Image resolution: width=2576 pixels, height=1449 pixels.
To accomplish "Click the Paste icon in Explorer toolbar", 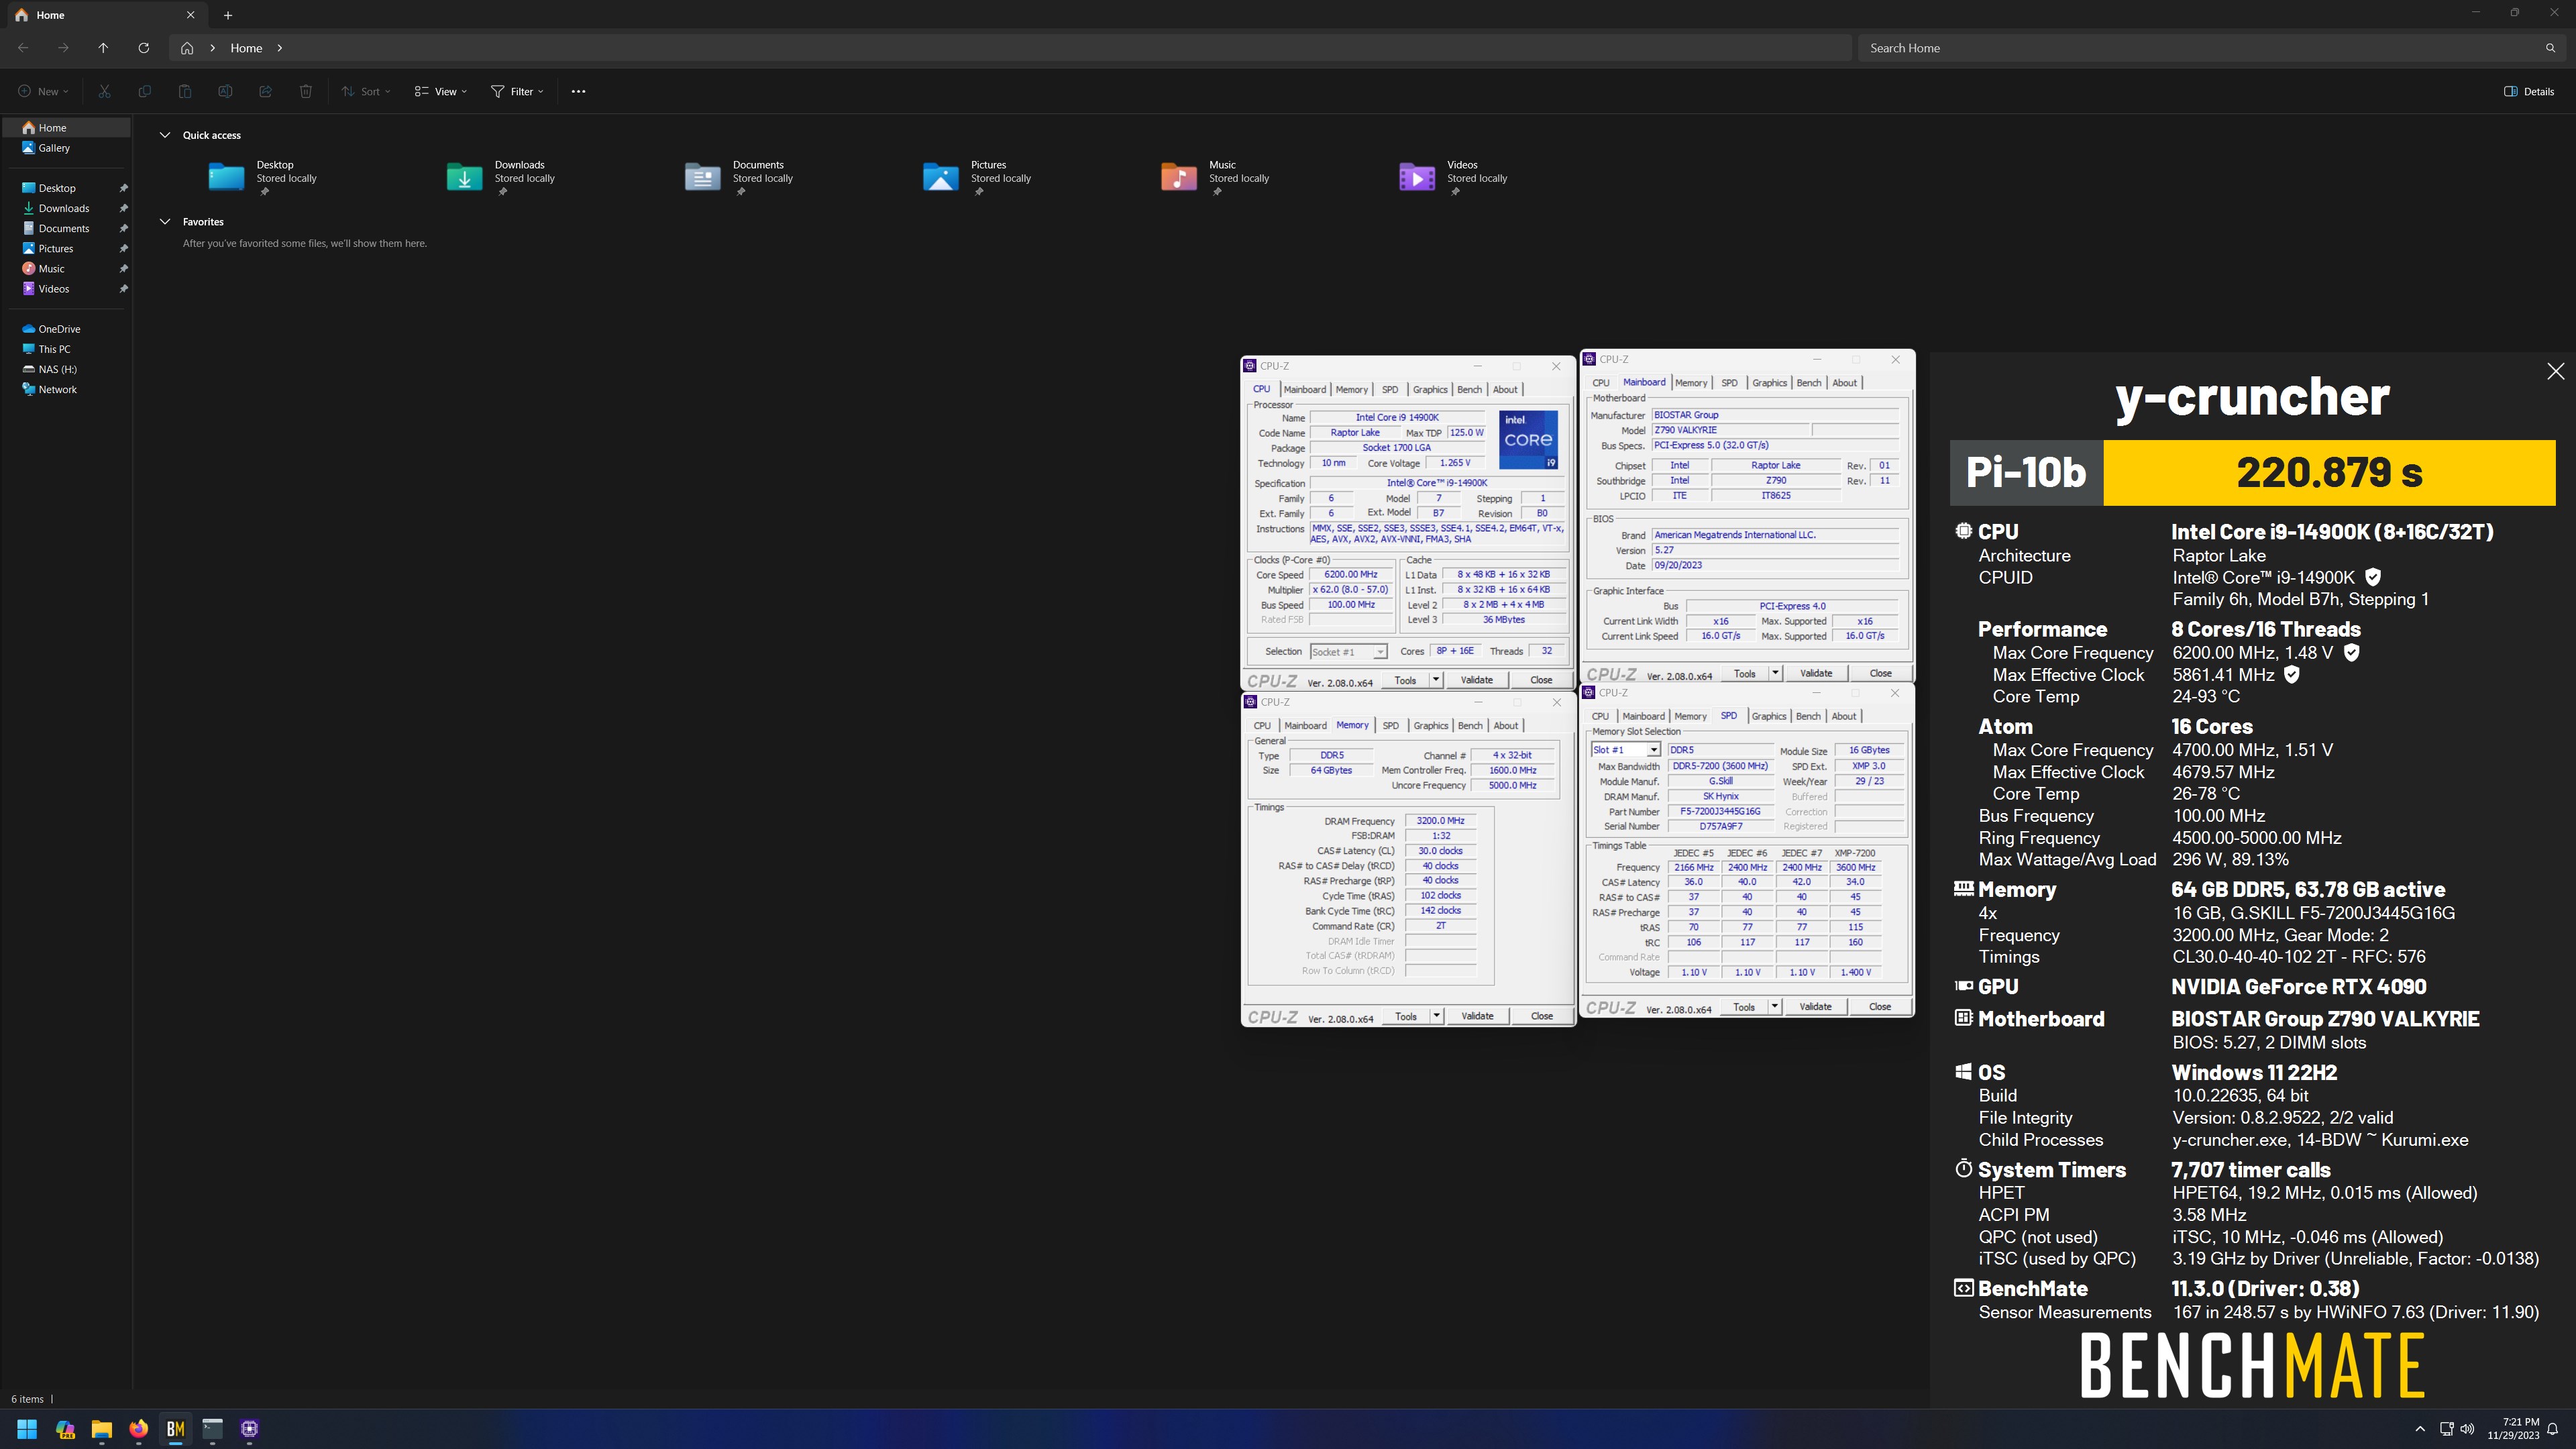I will pyautogui.click(x=185, y=91).
